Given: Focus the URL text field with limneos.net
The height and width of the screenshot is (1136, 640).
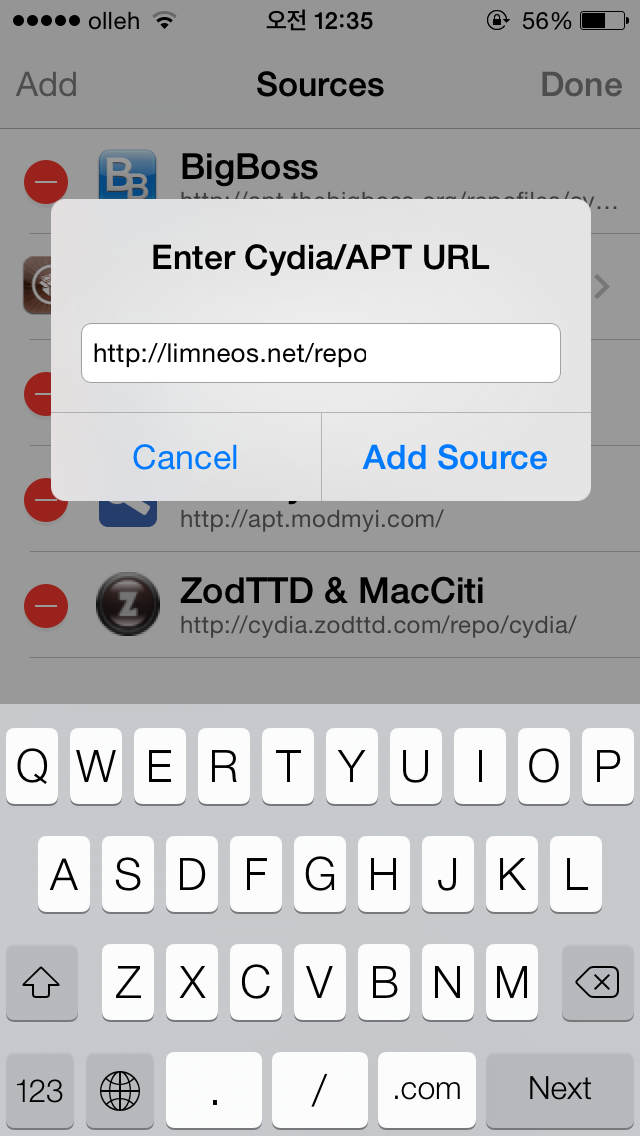Looking at the screenshot, I should point(320,353).
